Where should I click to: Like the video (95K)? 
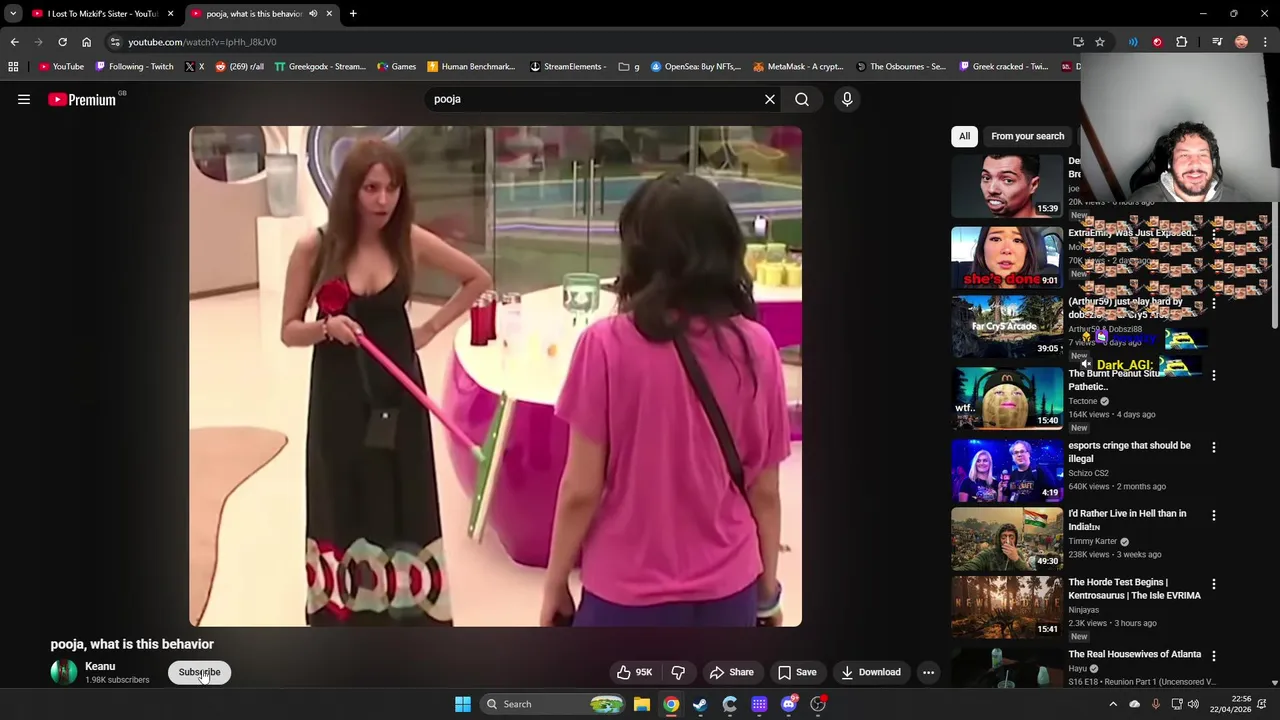pos(634,672)
